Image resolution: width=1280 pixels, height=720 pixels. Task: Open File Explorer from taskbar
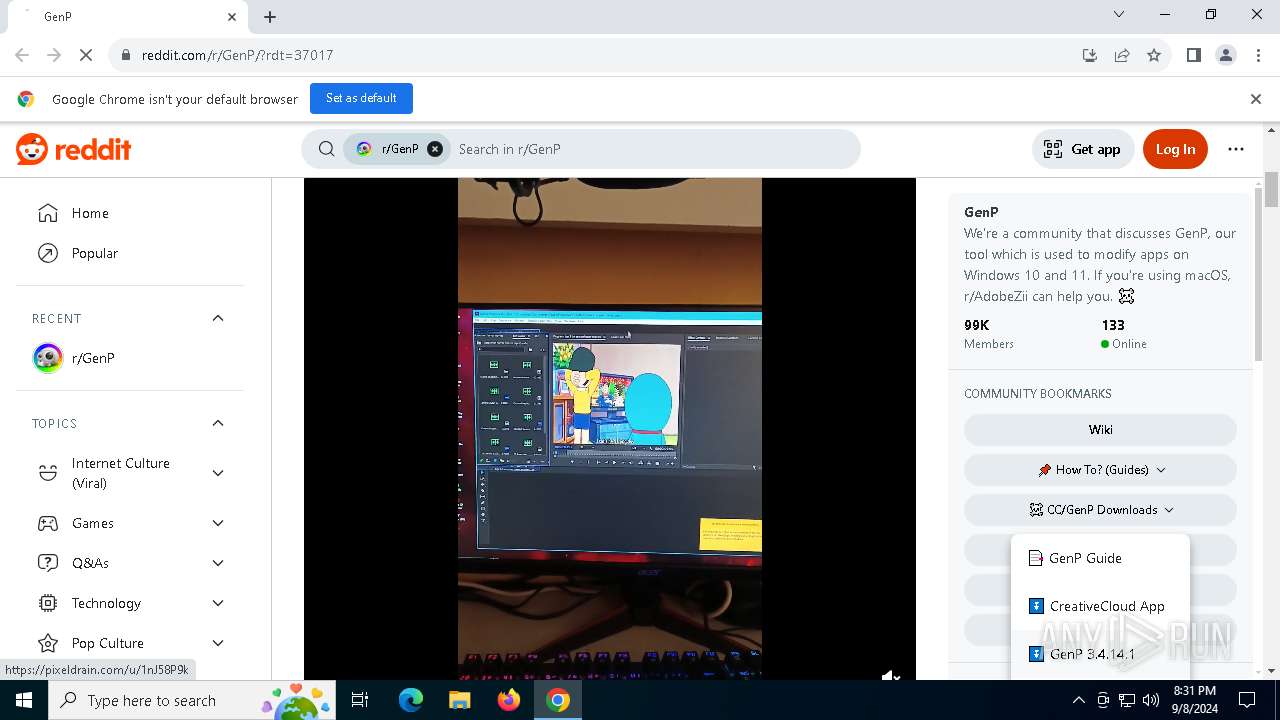tap(459, 700)
